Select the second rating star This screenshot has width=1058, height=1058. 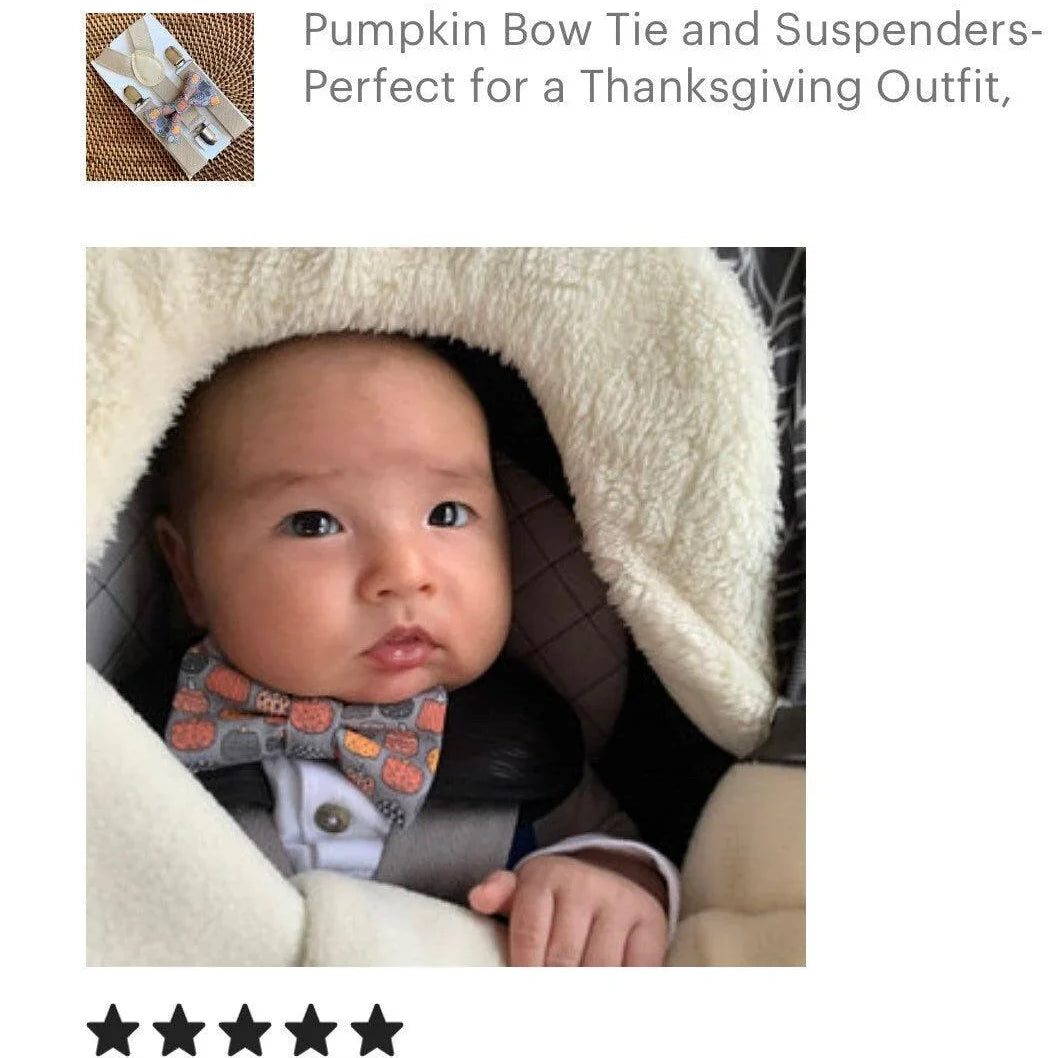pyautogui.click(x=179, y=1030)
